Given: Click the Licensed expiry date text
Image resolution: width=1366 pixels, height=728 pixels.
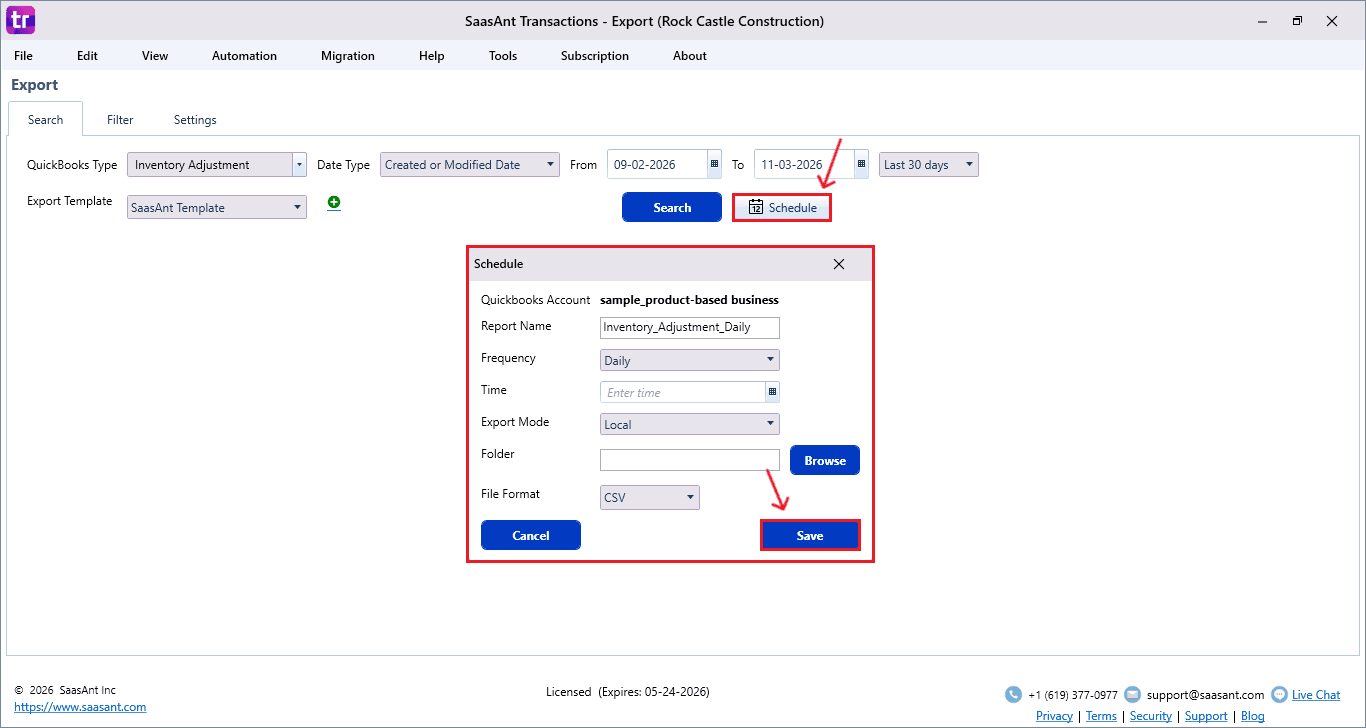Looking at the screenshot, I should click(628, 692).
